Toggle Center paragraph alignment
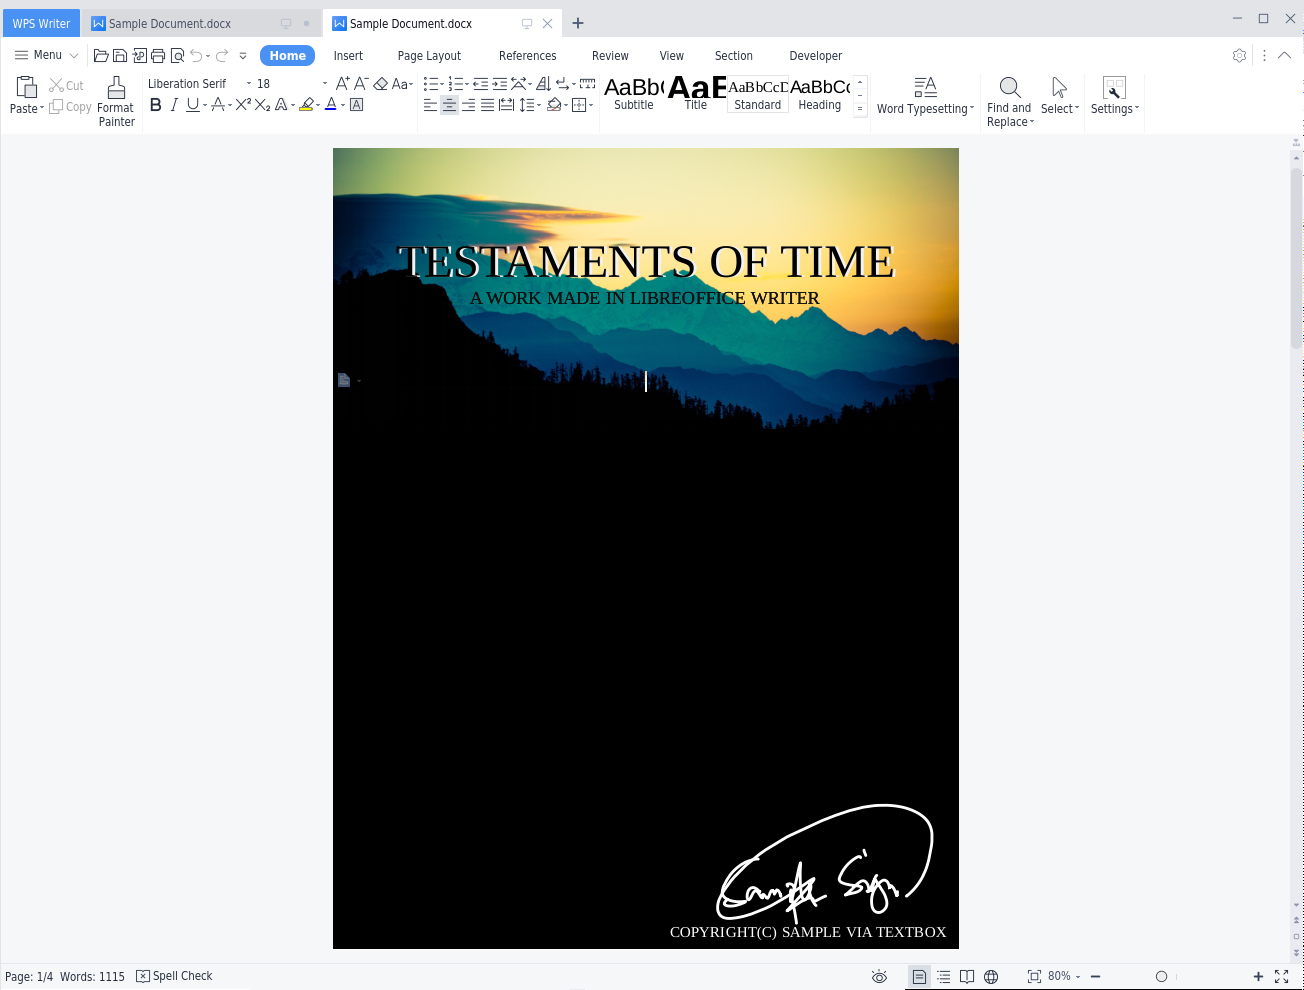 (449, 105)
